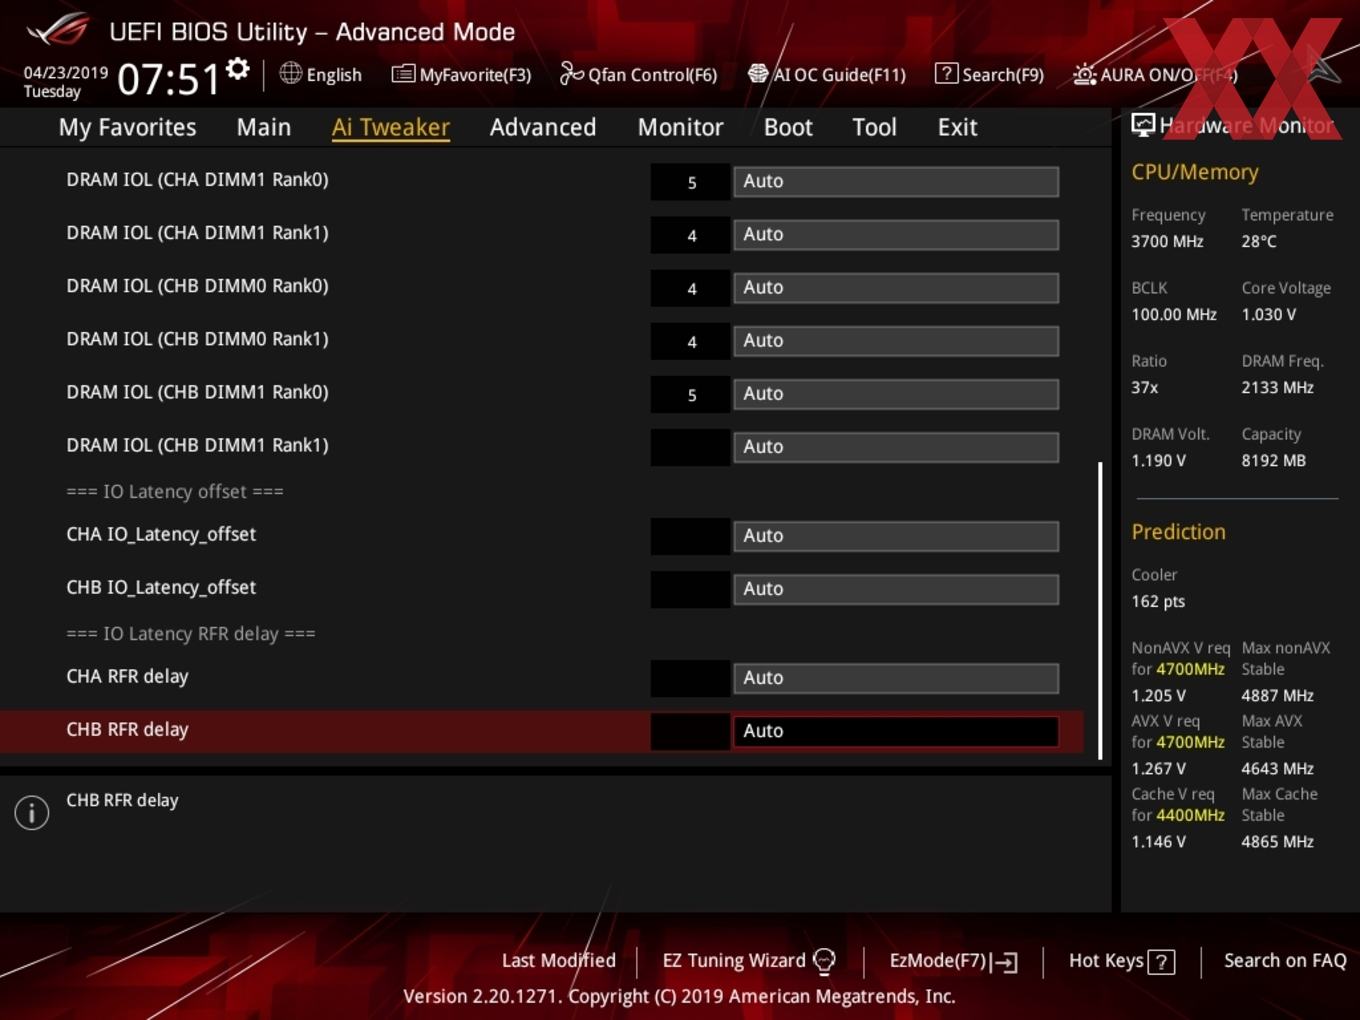Viewport: 1360px width, 1020px height.
Task: Click the 04/23/2019 date text
Action: click(66, 72)
